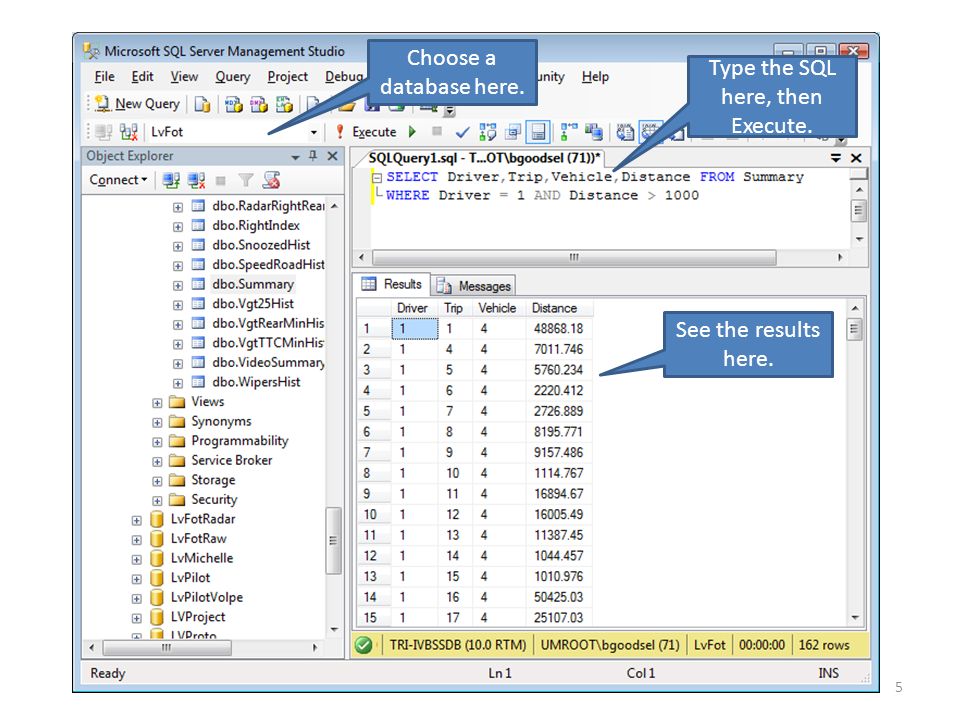The width and height of the screenshot is (960, 720).
Task: Click the MDX query toolbar icon
Action: (x=233, y=105)
